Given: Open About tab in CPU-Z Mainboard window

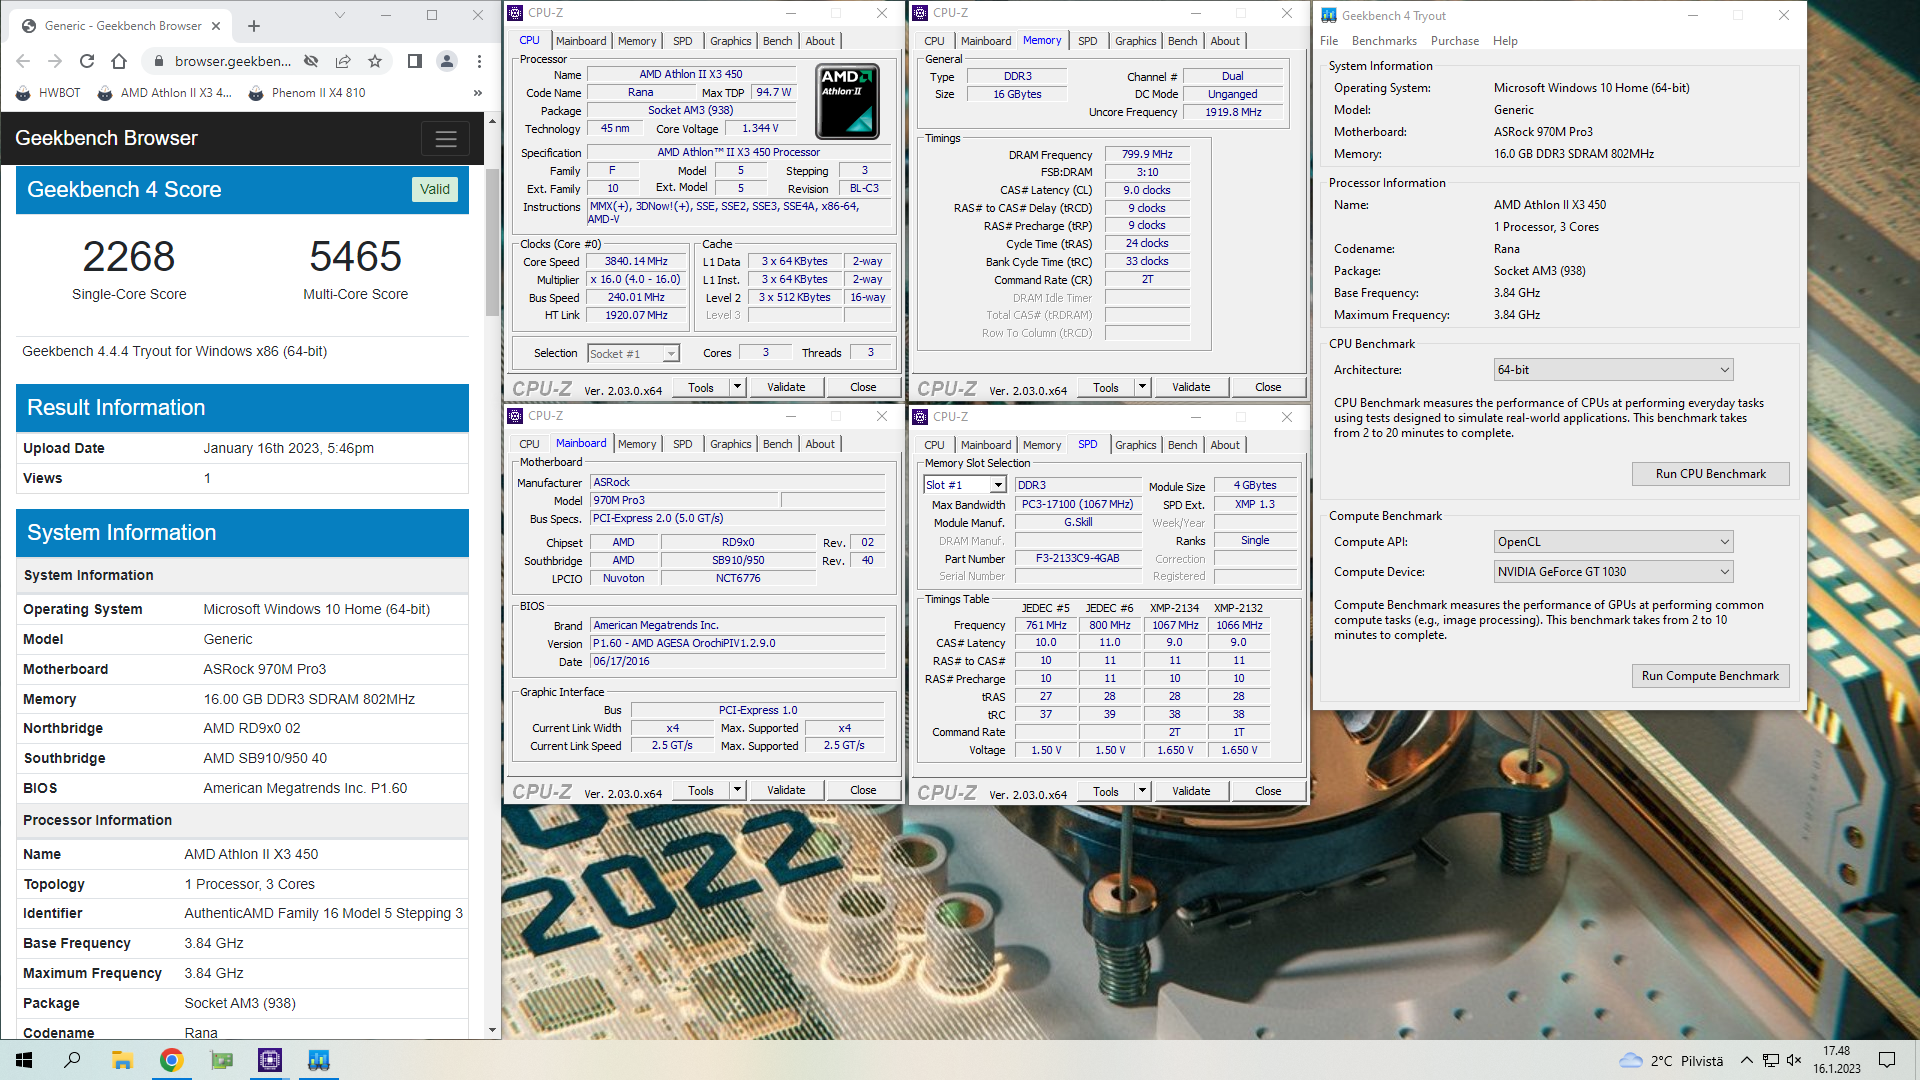Looking at the screenshot, I should click(820, 444).
